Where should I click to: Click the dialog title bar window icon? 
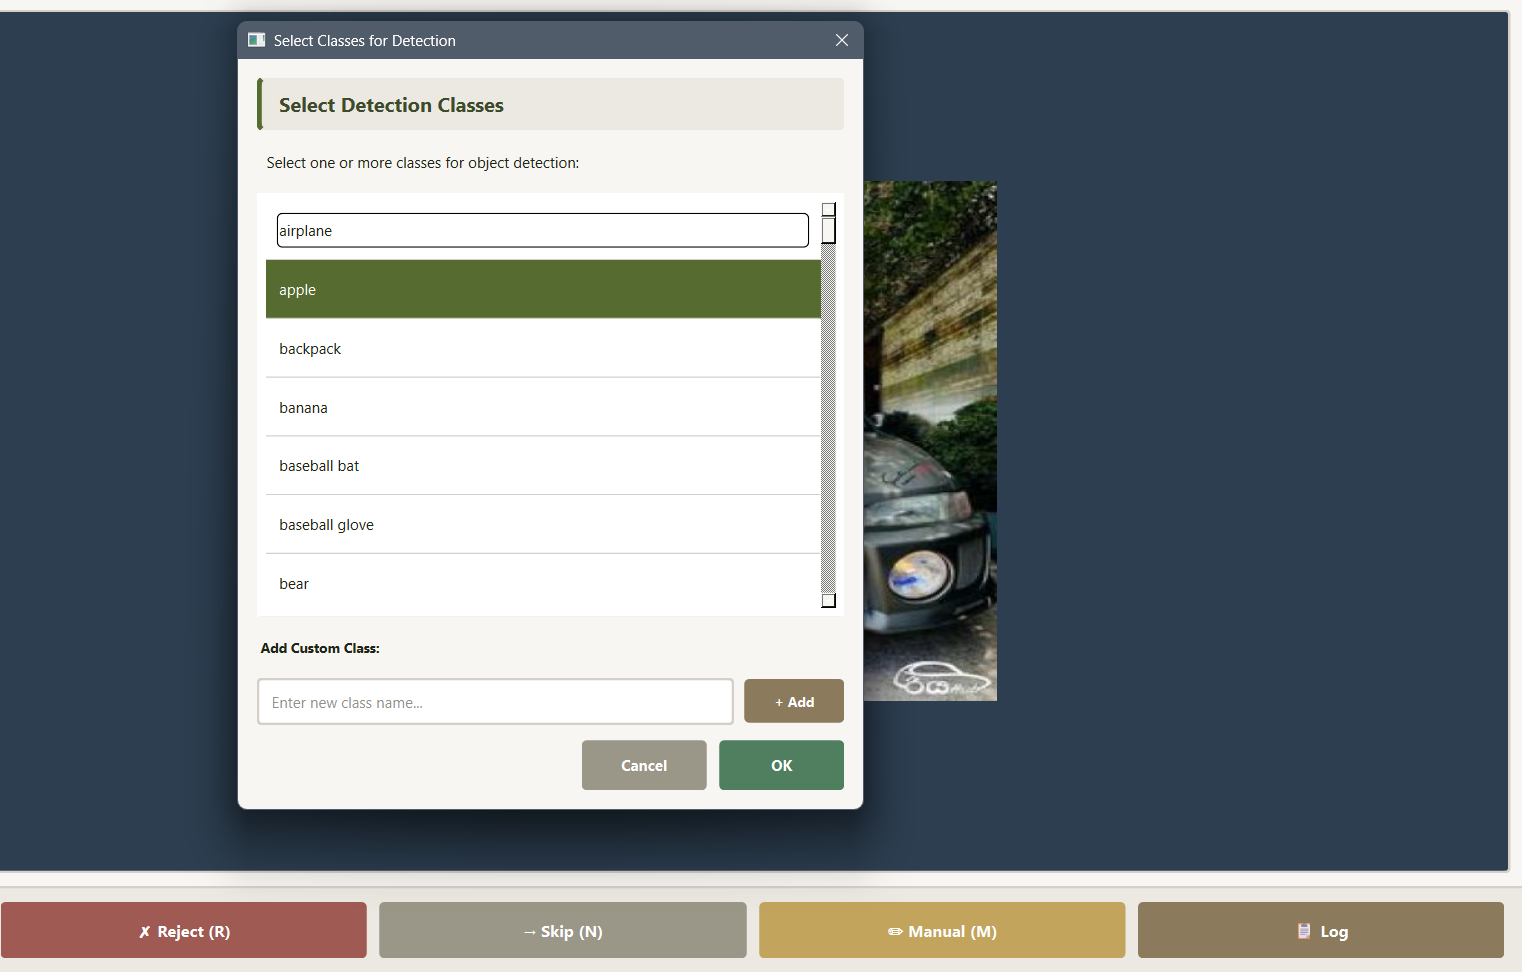pos(257,40)
